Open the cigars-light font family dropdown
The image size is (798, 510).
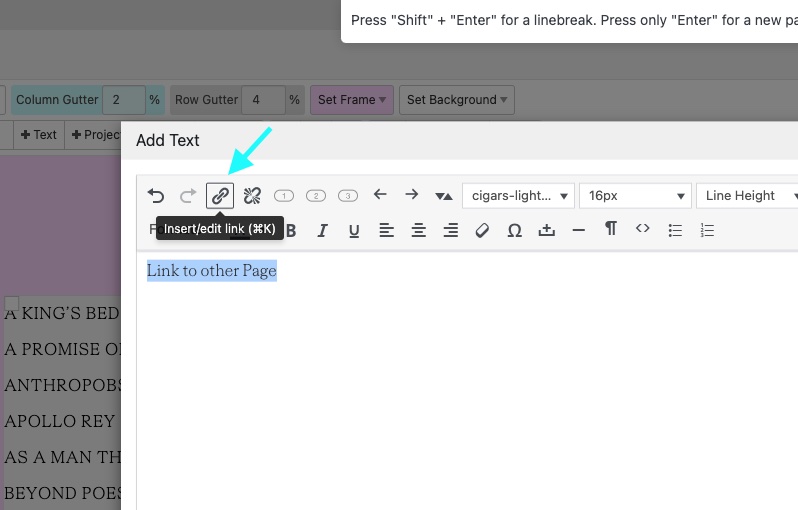point(519,196)
